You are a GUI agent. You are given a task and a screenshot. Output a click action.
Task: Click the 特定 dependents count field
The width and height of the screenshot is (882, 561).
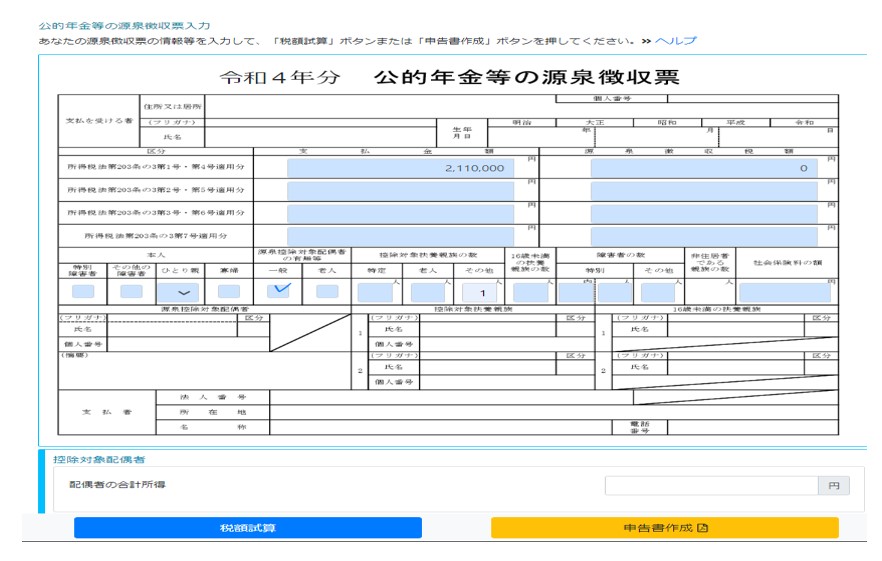pyautogui.click(x=375, y=293)
